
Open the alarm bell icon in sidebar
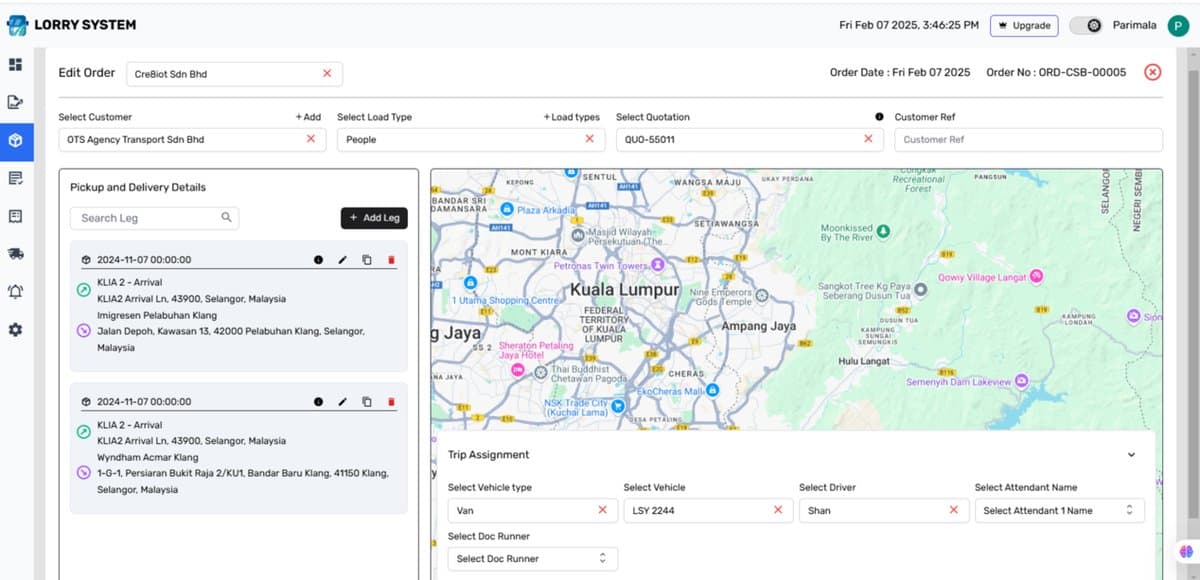[15, 292]
